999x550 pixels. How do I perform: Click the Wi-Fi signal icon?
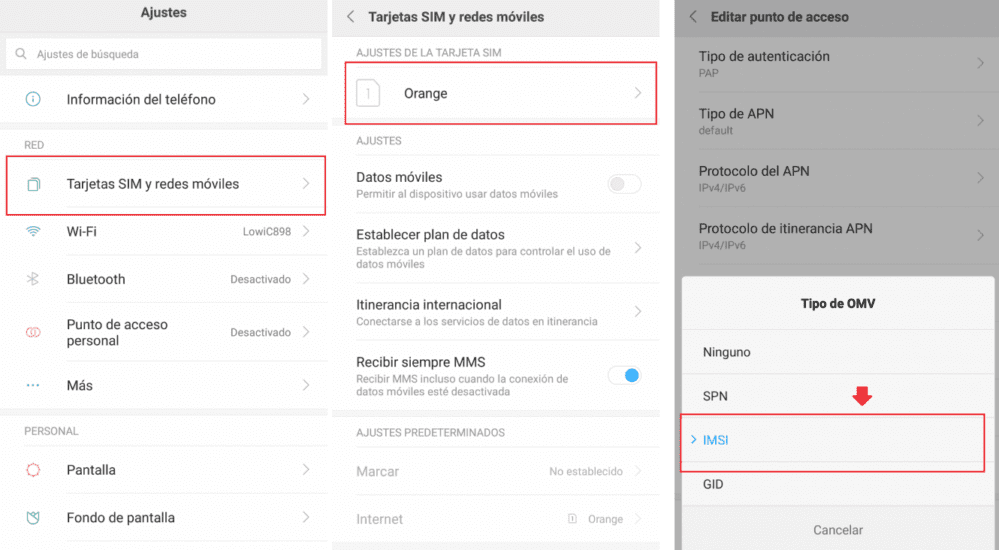coord(32,231)
